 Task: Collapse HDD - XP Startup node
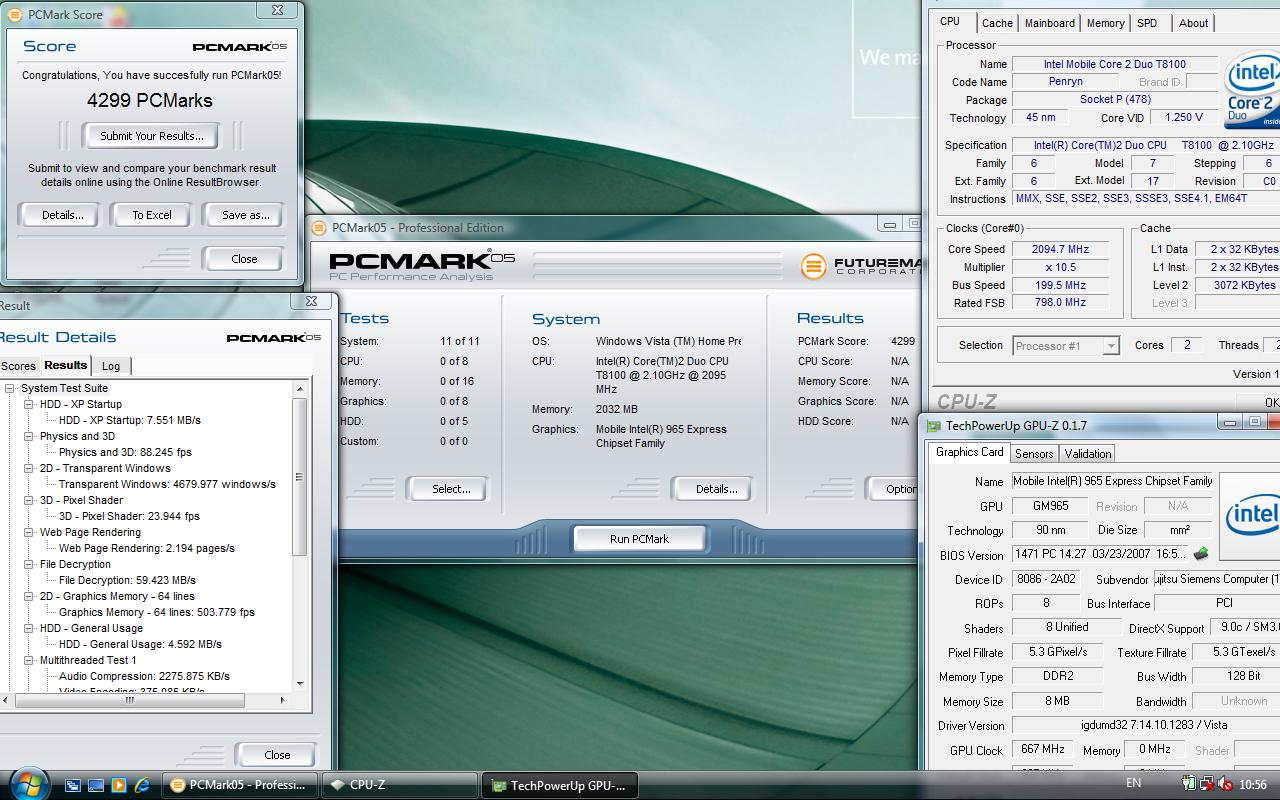click(29, 404)
